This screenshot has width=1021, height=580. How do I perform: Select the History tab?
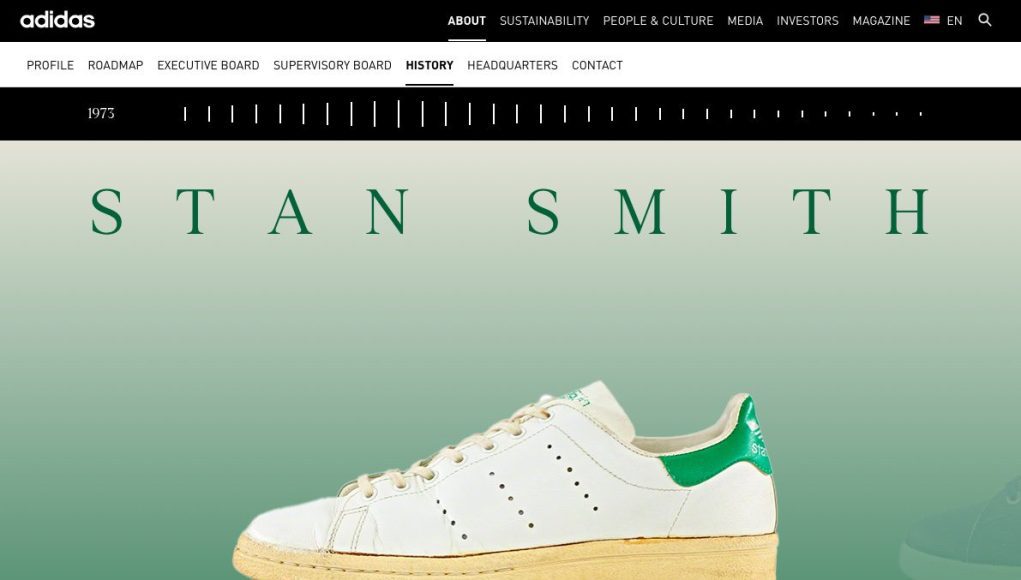[x=429, y=65]
